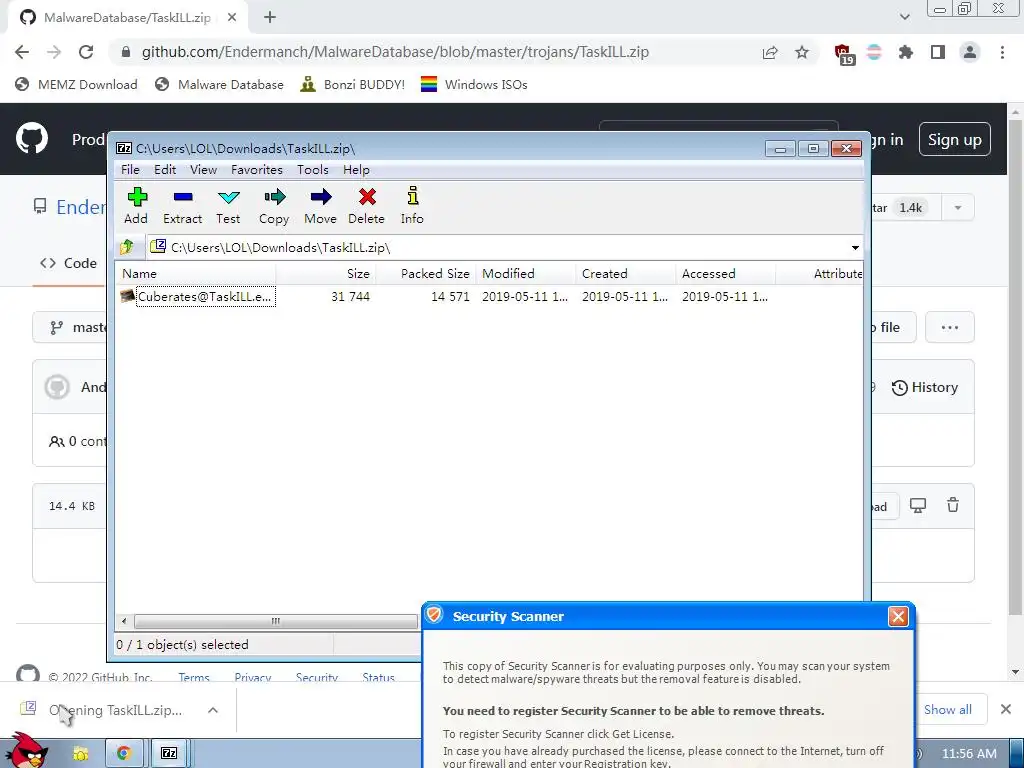Image resolution: width=1024 pixels, height=768 pixels.
Task: Open the 7-Zip File menu
Action: coord(130,170)
